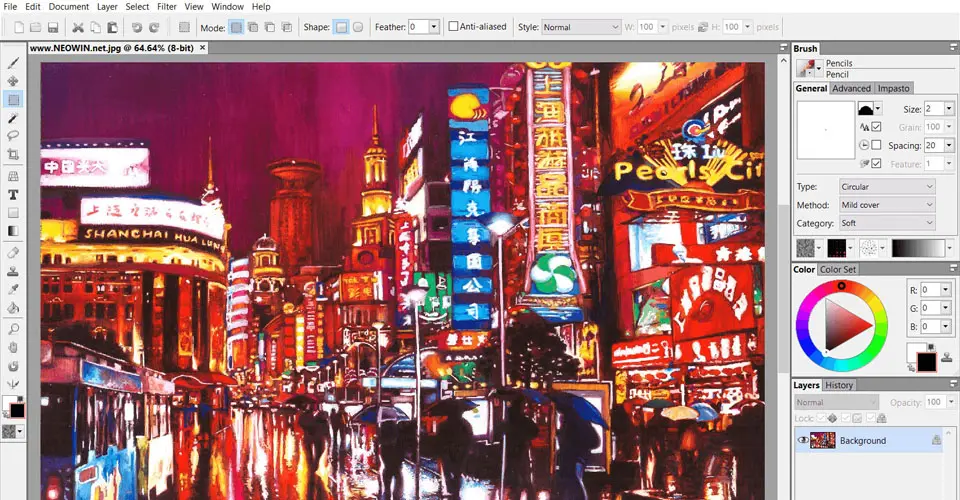Open the brush Type Circular dropdown
Image resolution: width=960 pixels, height=500 pixels.
[887, 187]
